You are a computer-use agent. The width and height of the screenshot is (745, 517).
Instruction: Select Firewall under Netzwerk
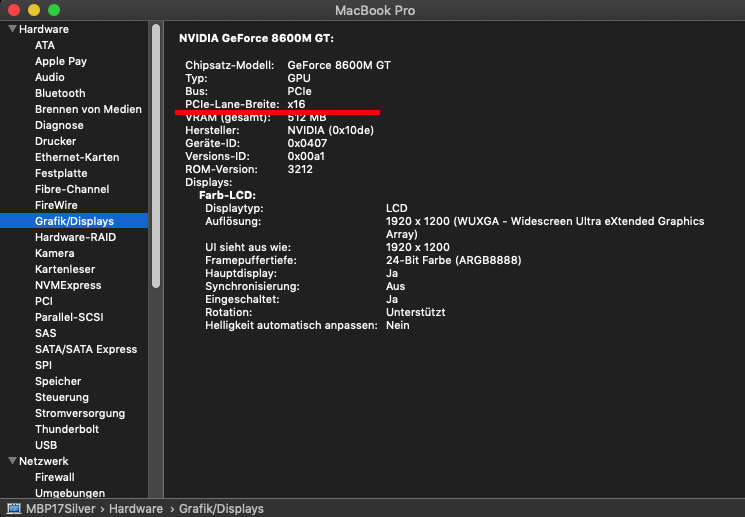pos(55,477)
